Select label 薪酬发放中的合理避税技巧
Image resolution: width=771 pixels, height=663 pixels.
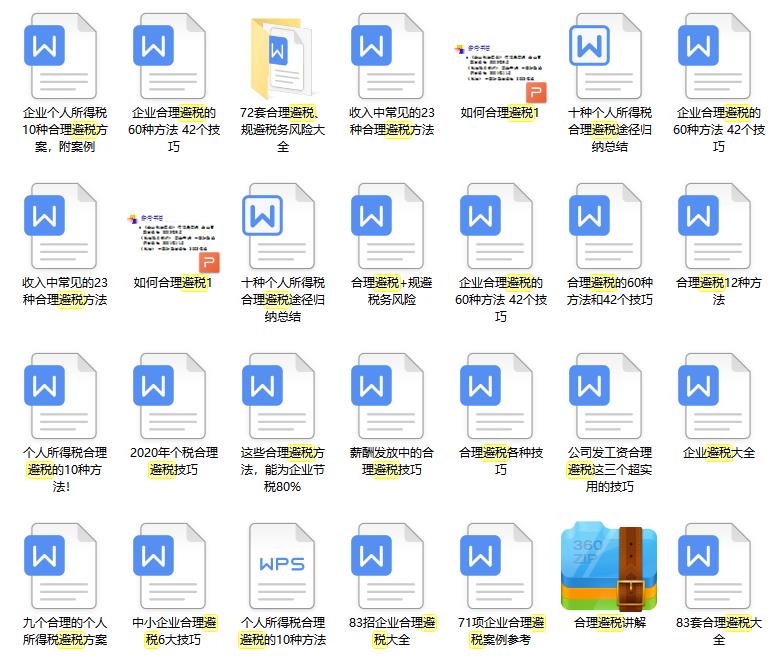(392, 461)
